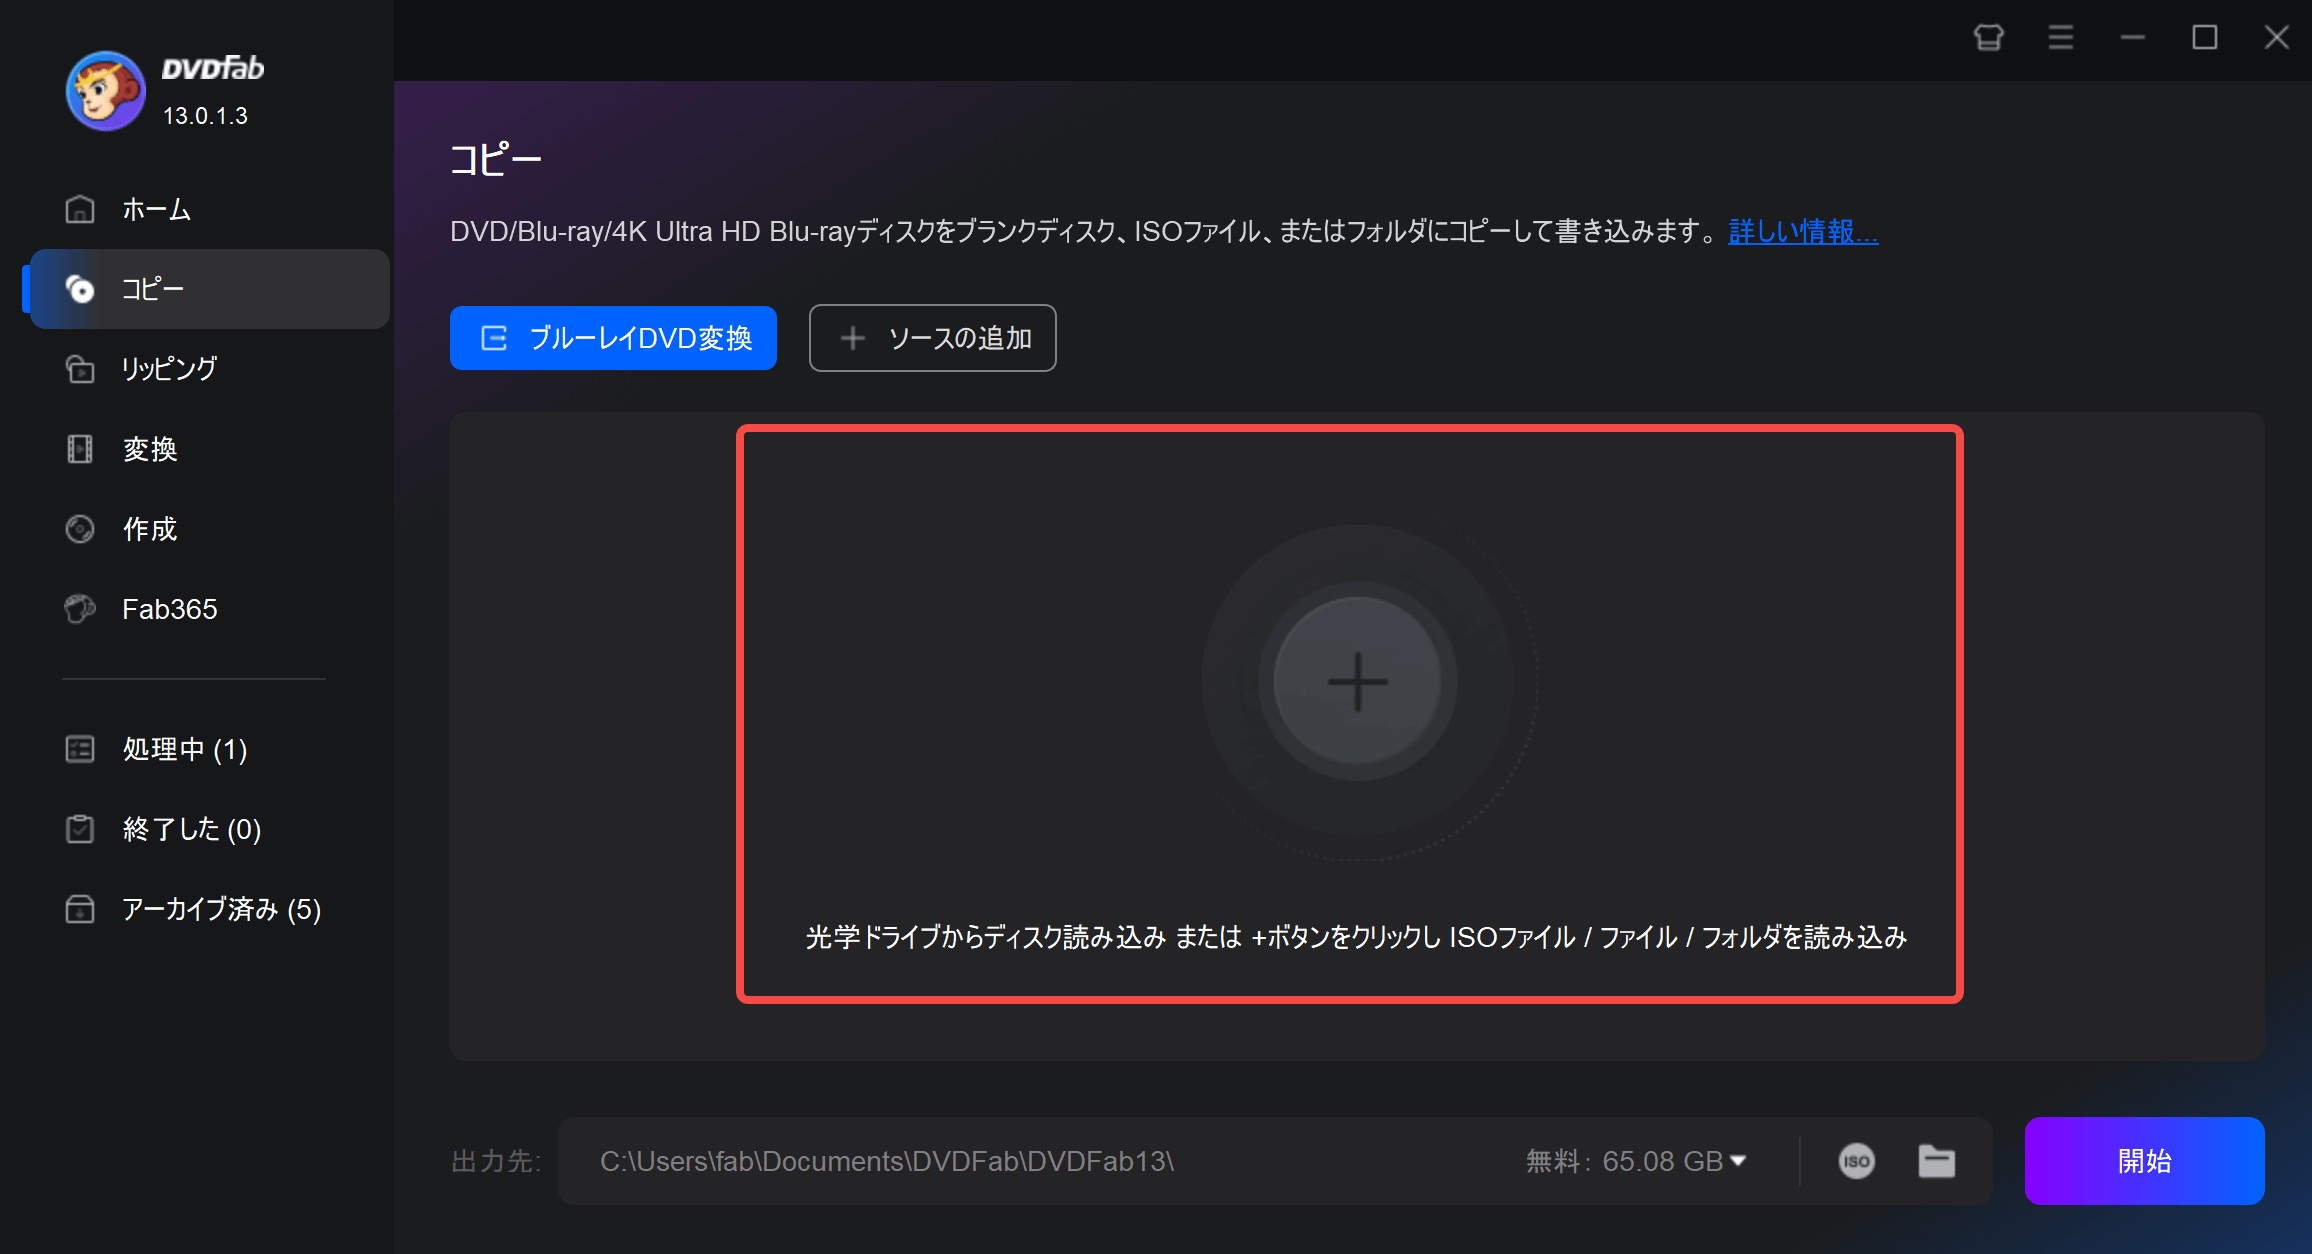The image size is (2312, 1254).
Task: Click the コピー page heading
Action: click(x=496, y=159)
